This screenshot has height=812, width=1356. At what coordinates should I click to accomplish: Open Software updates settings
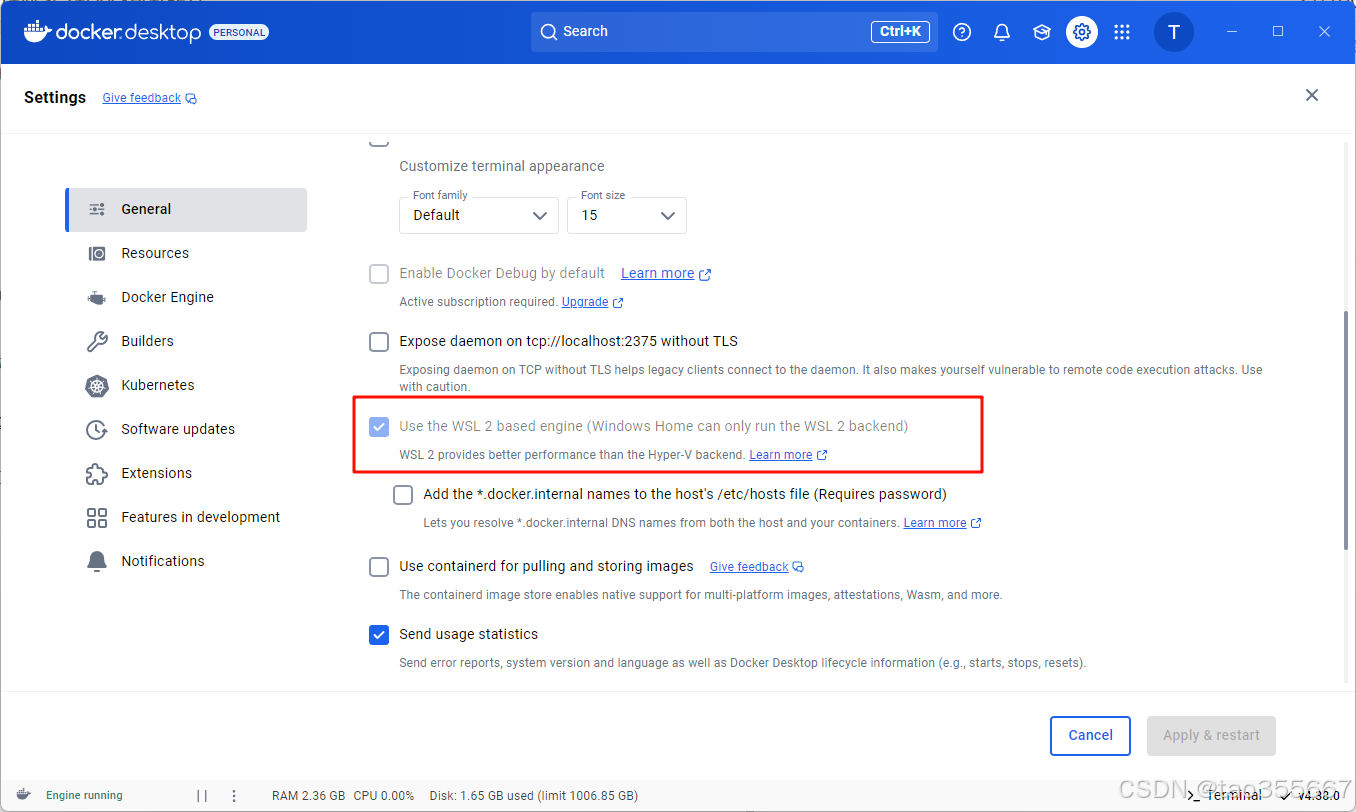pos(187,430)
